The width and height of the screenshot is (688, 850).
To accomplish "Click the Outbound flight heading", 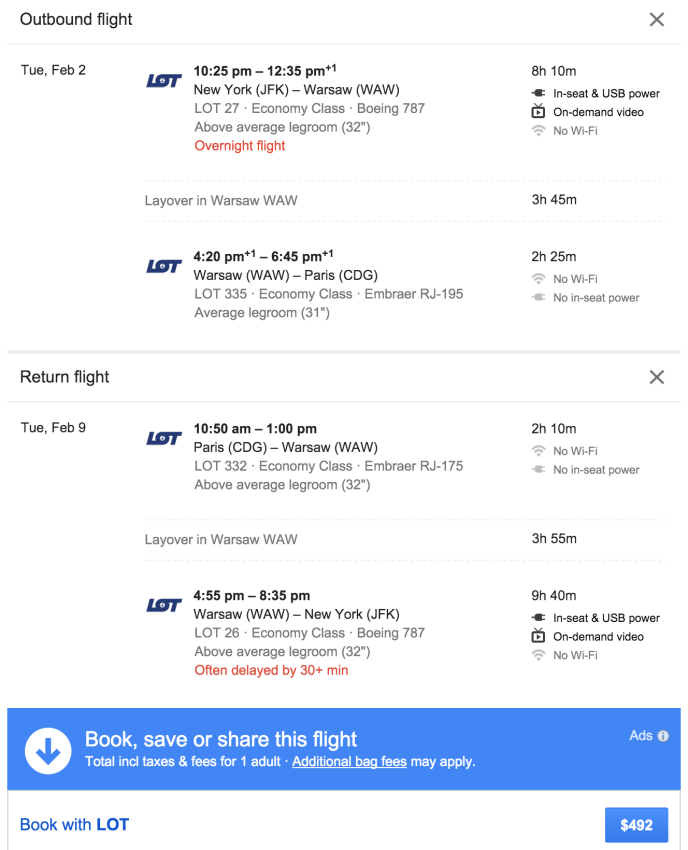I will [x=76, y=19].
